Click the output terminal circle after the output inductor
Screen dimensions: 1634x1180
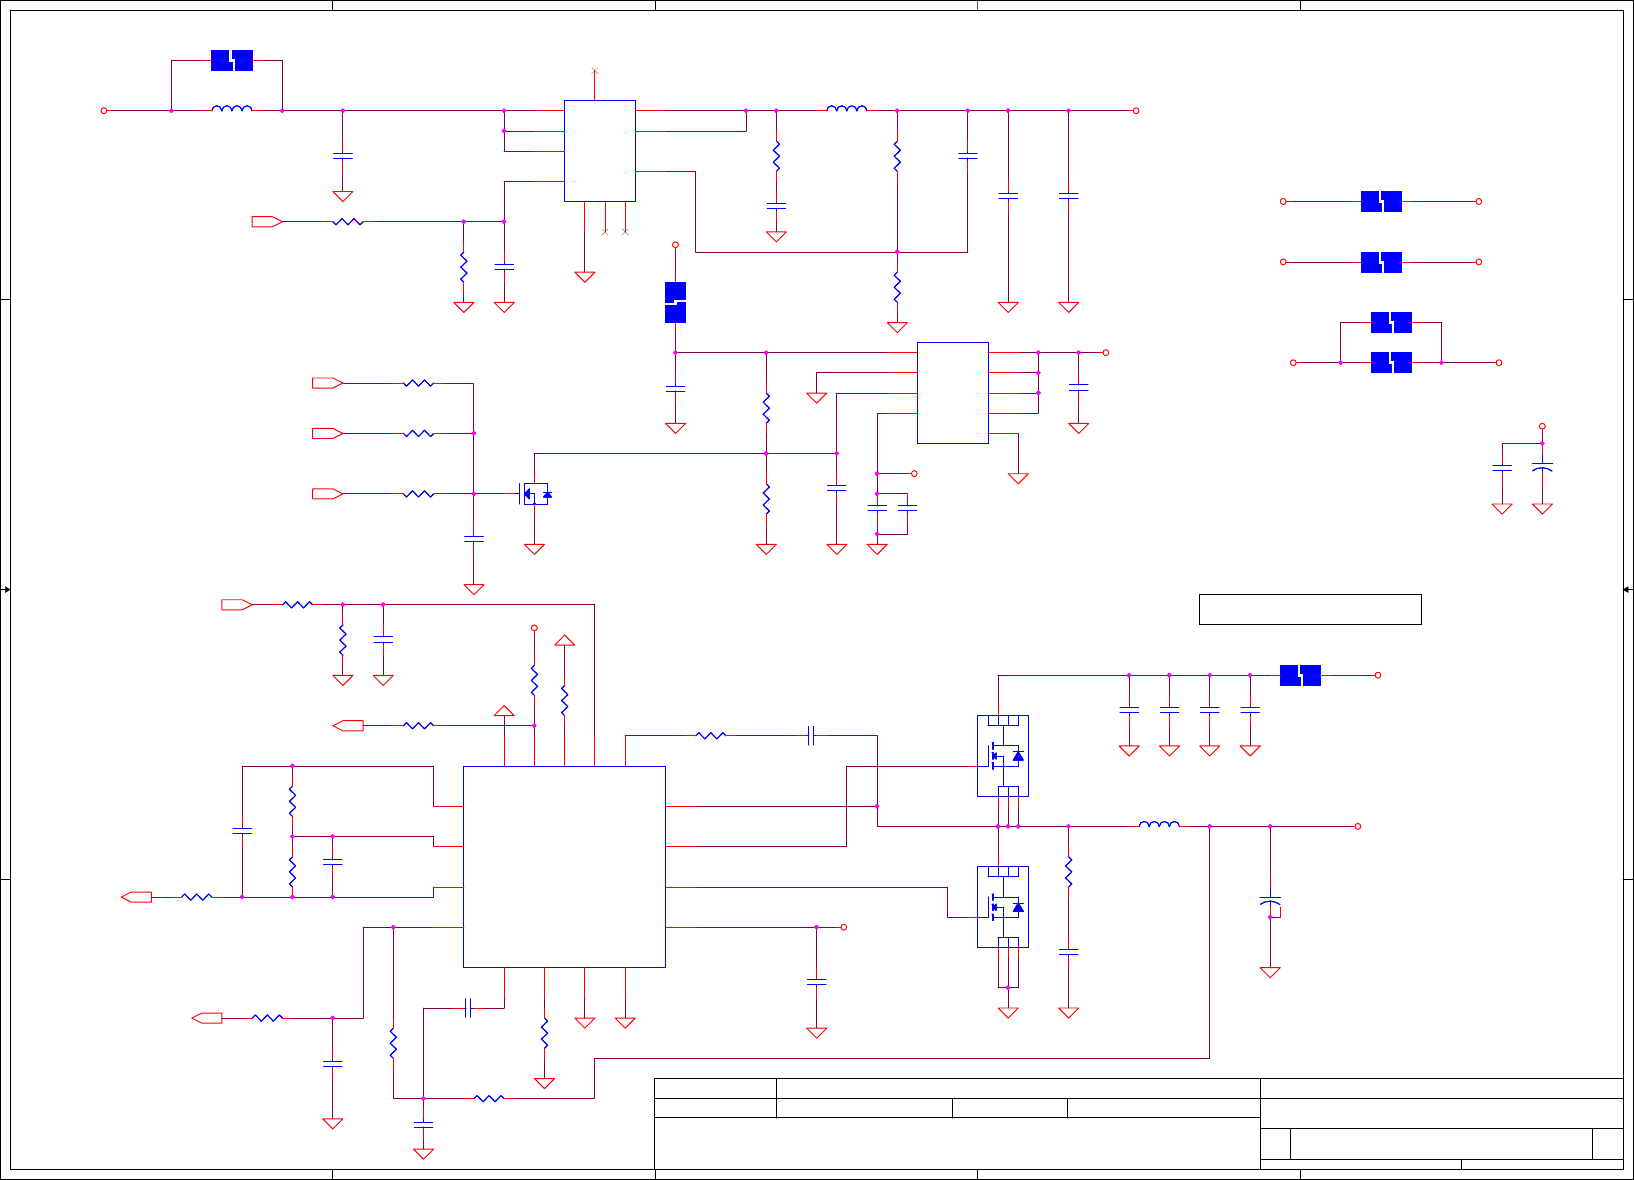(x=1358, y=827)
